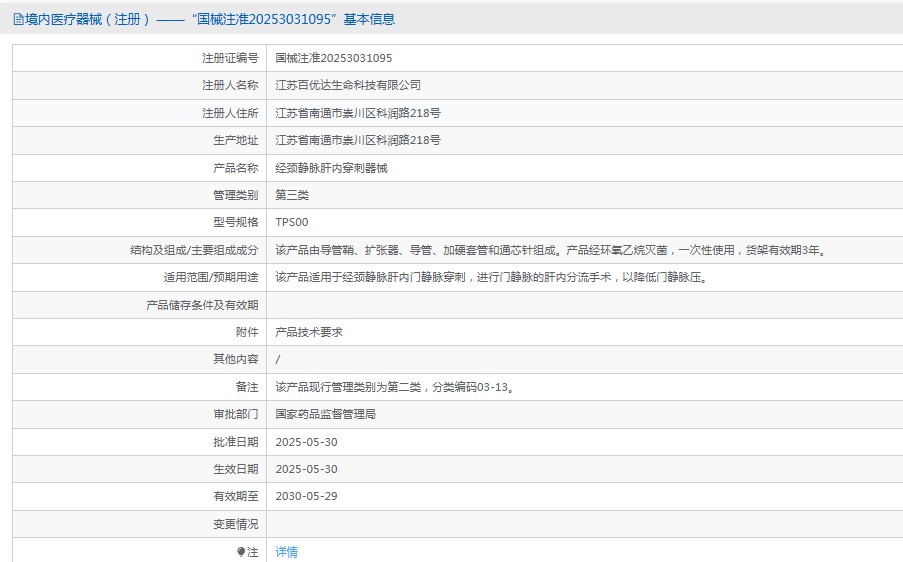Click attachment value 产品技术要求

(x=309, y=332)
